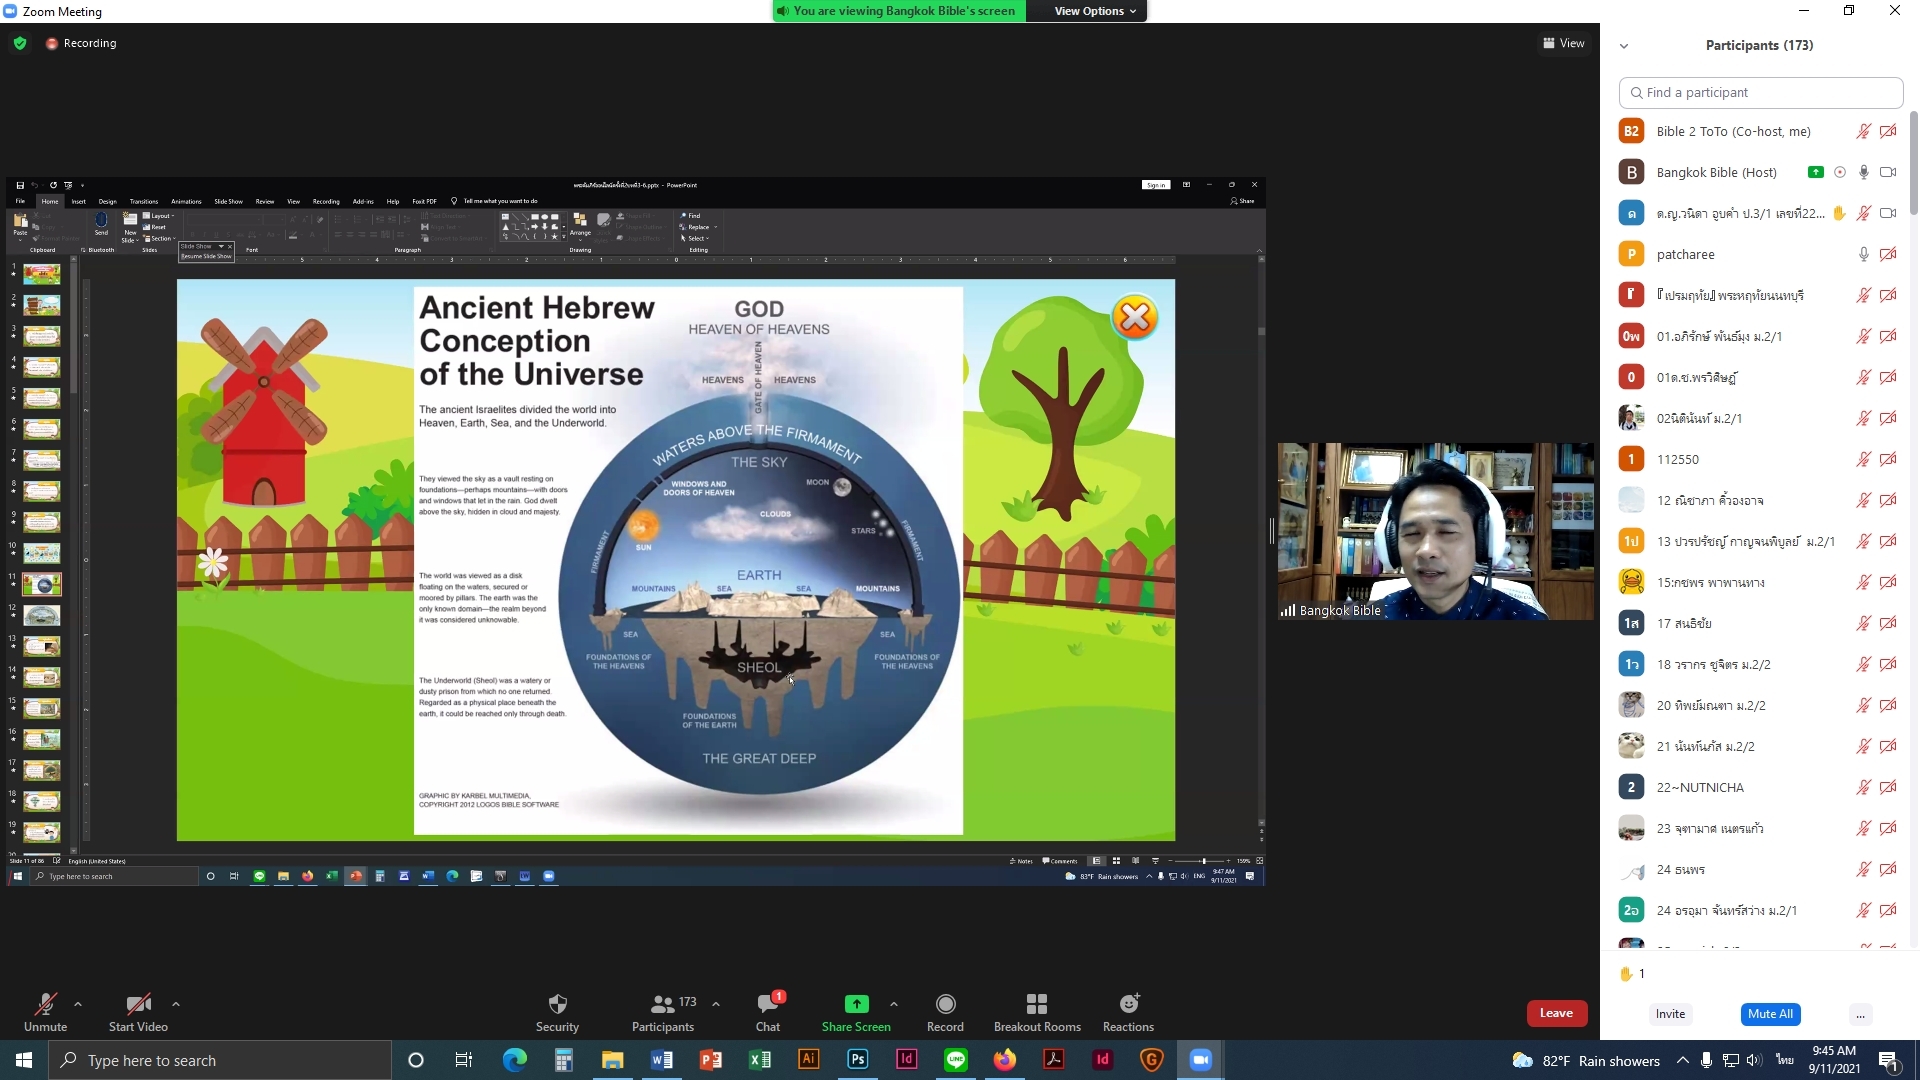Expand share options arrow next to Share Screen
1920x1080 pixels.
[894, 1004]
